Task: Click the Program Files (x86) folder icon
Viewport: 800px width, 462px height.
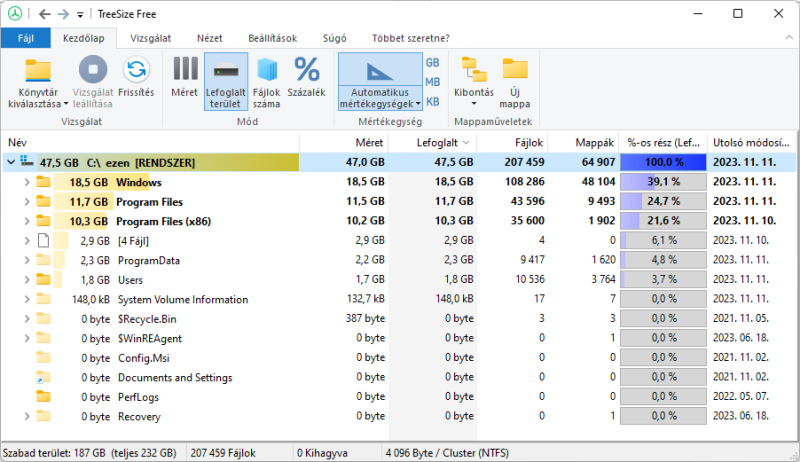Action: pyautogui.click(x=43, y=220)
